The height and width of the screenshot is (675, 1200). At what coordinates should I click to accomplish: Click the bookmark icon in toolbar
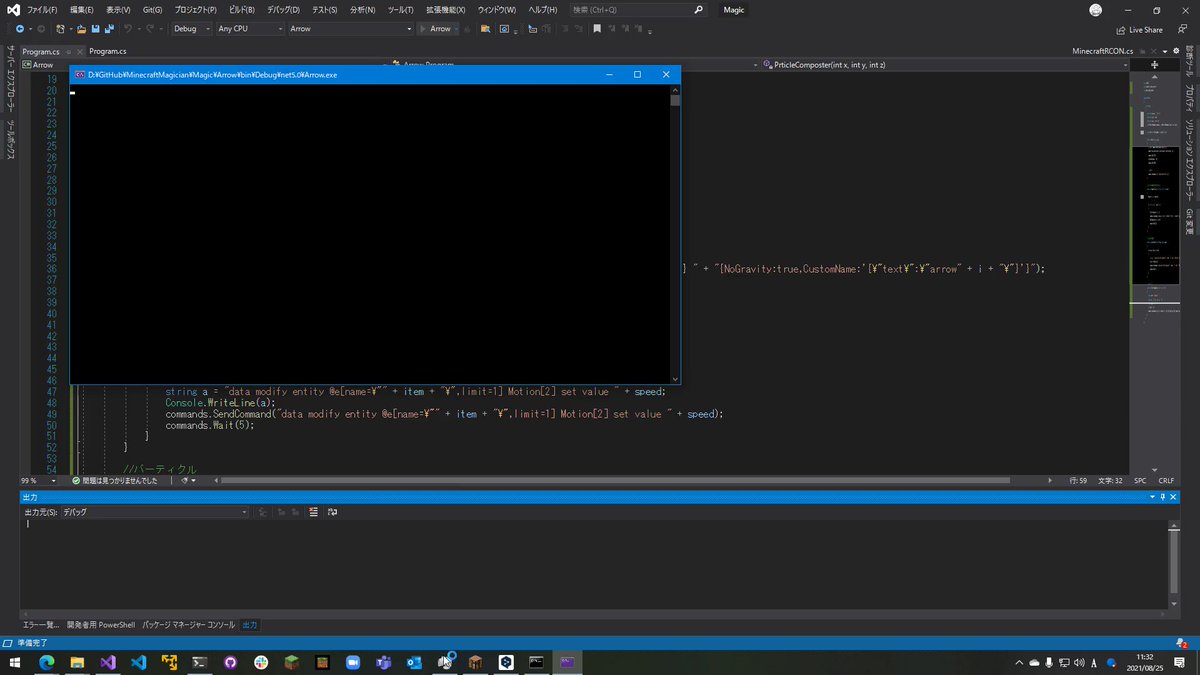(x=597, y=29)
